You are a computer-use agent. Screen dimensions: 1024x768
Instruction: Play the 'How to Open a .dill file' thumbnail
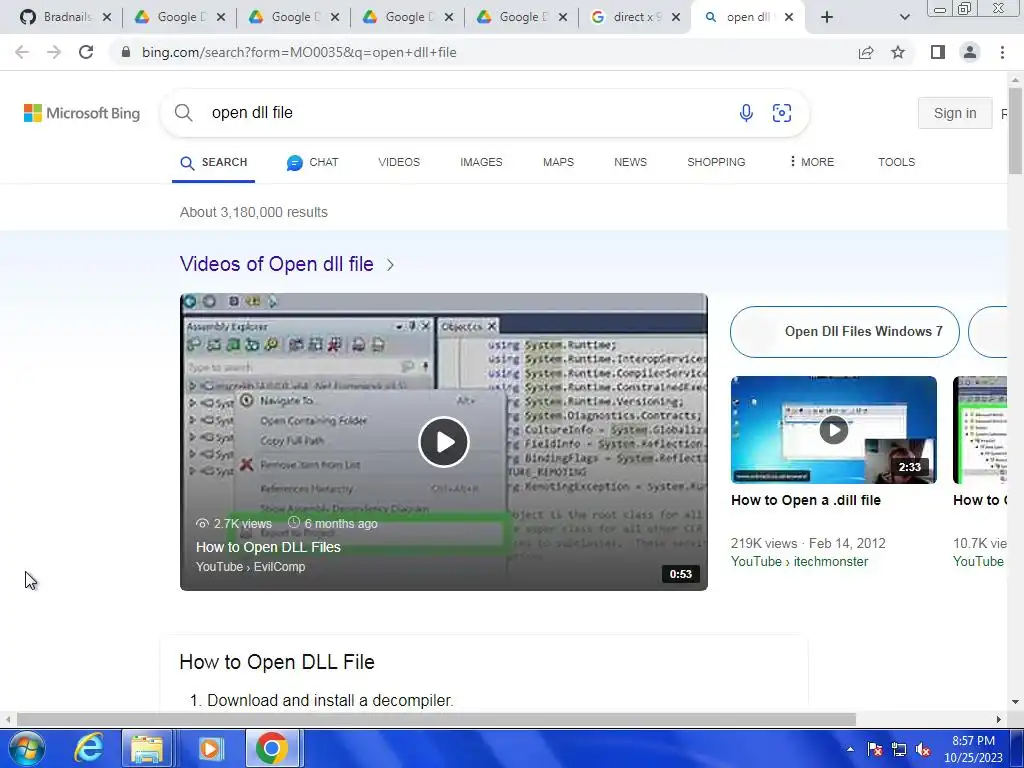833,430
